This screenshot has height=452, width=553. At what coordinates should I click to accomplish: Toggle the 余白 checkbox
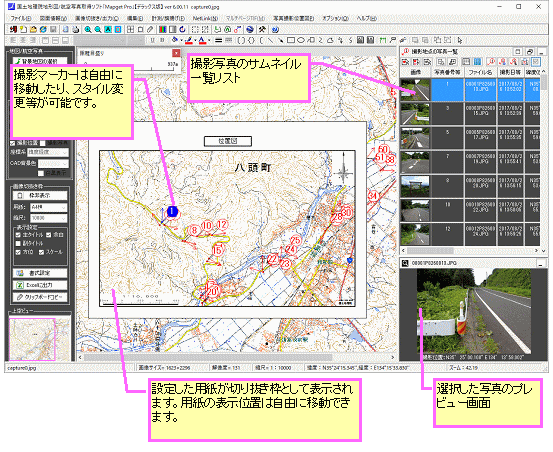click(49, 235)
